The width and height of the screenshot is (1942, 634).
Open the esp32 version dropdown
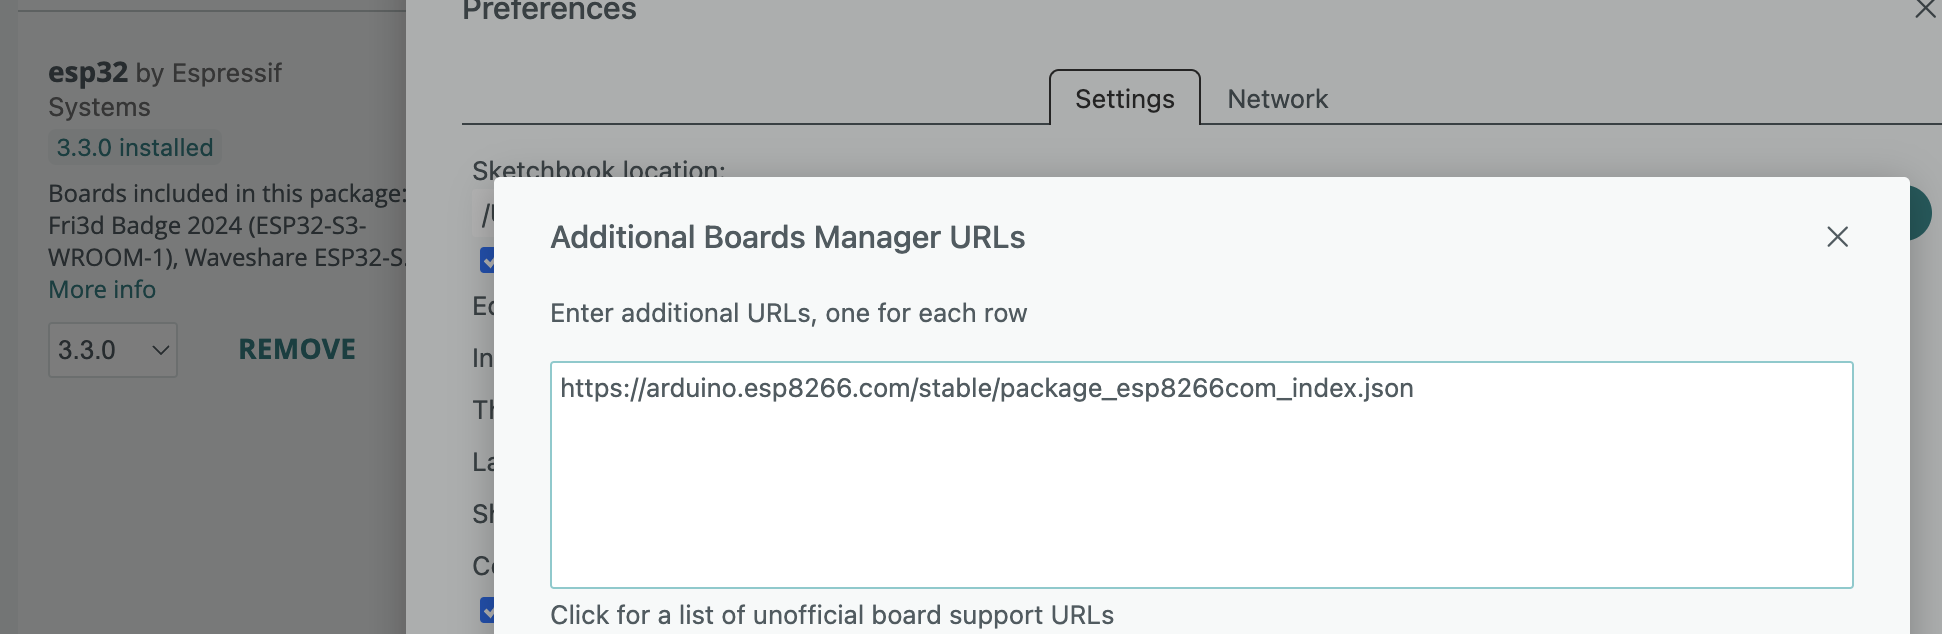coord(112,350)
